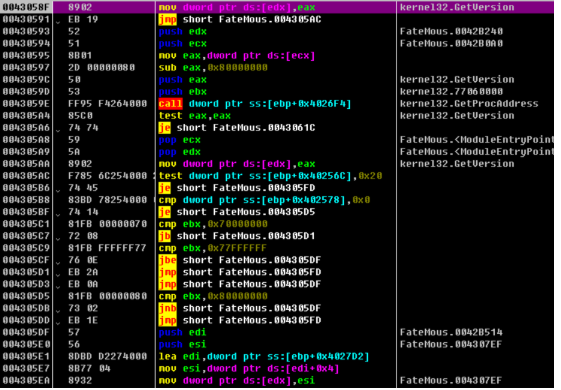This screenshot has width=561, height=390.
Task: Select hex bytes "F785 6C254000"
Action: [107, 176]
